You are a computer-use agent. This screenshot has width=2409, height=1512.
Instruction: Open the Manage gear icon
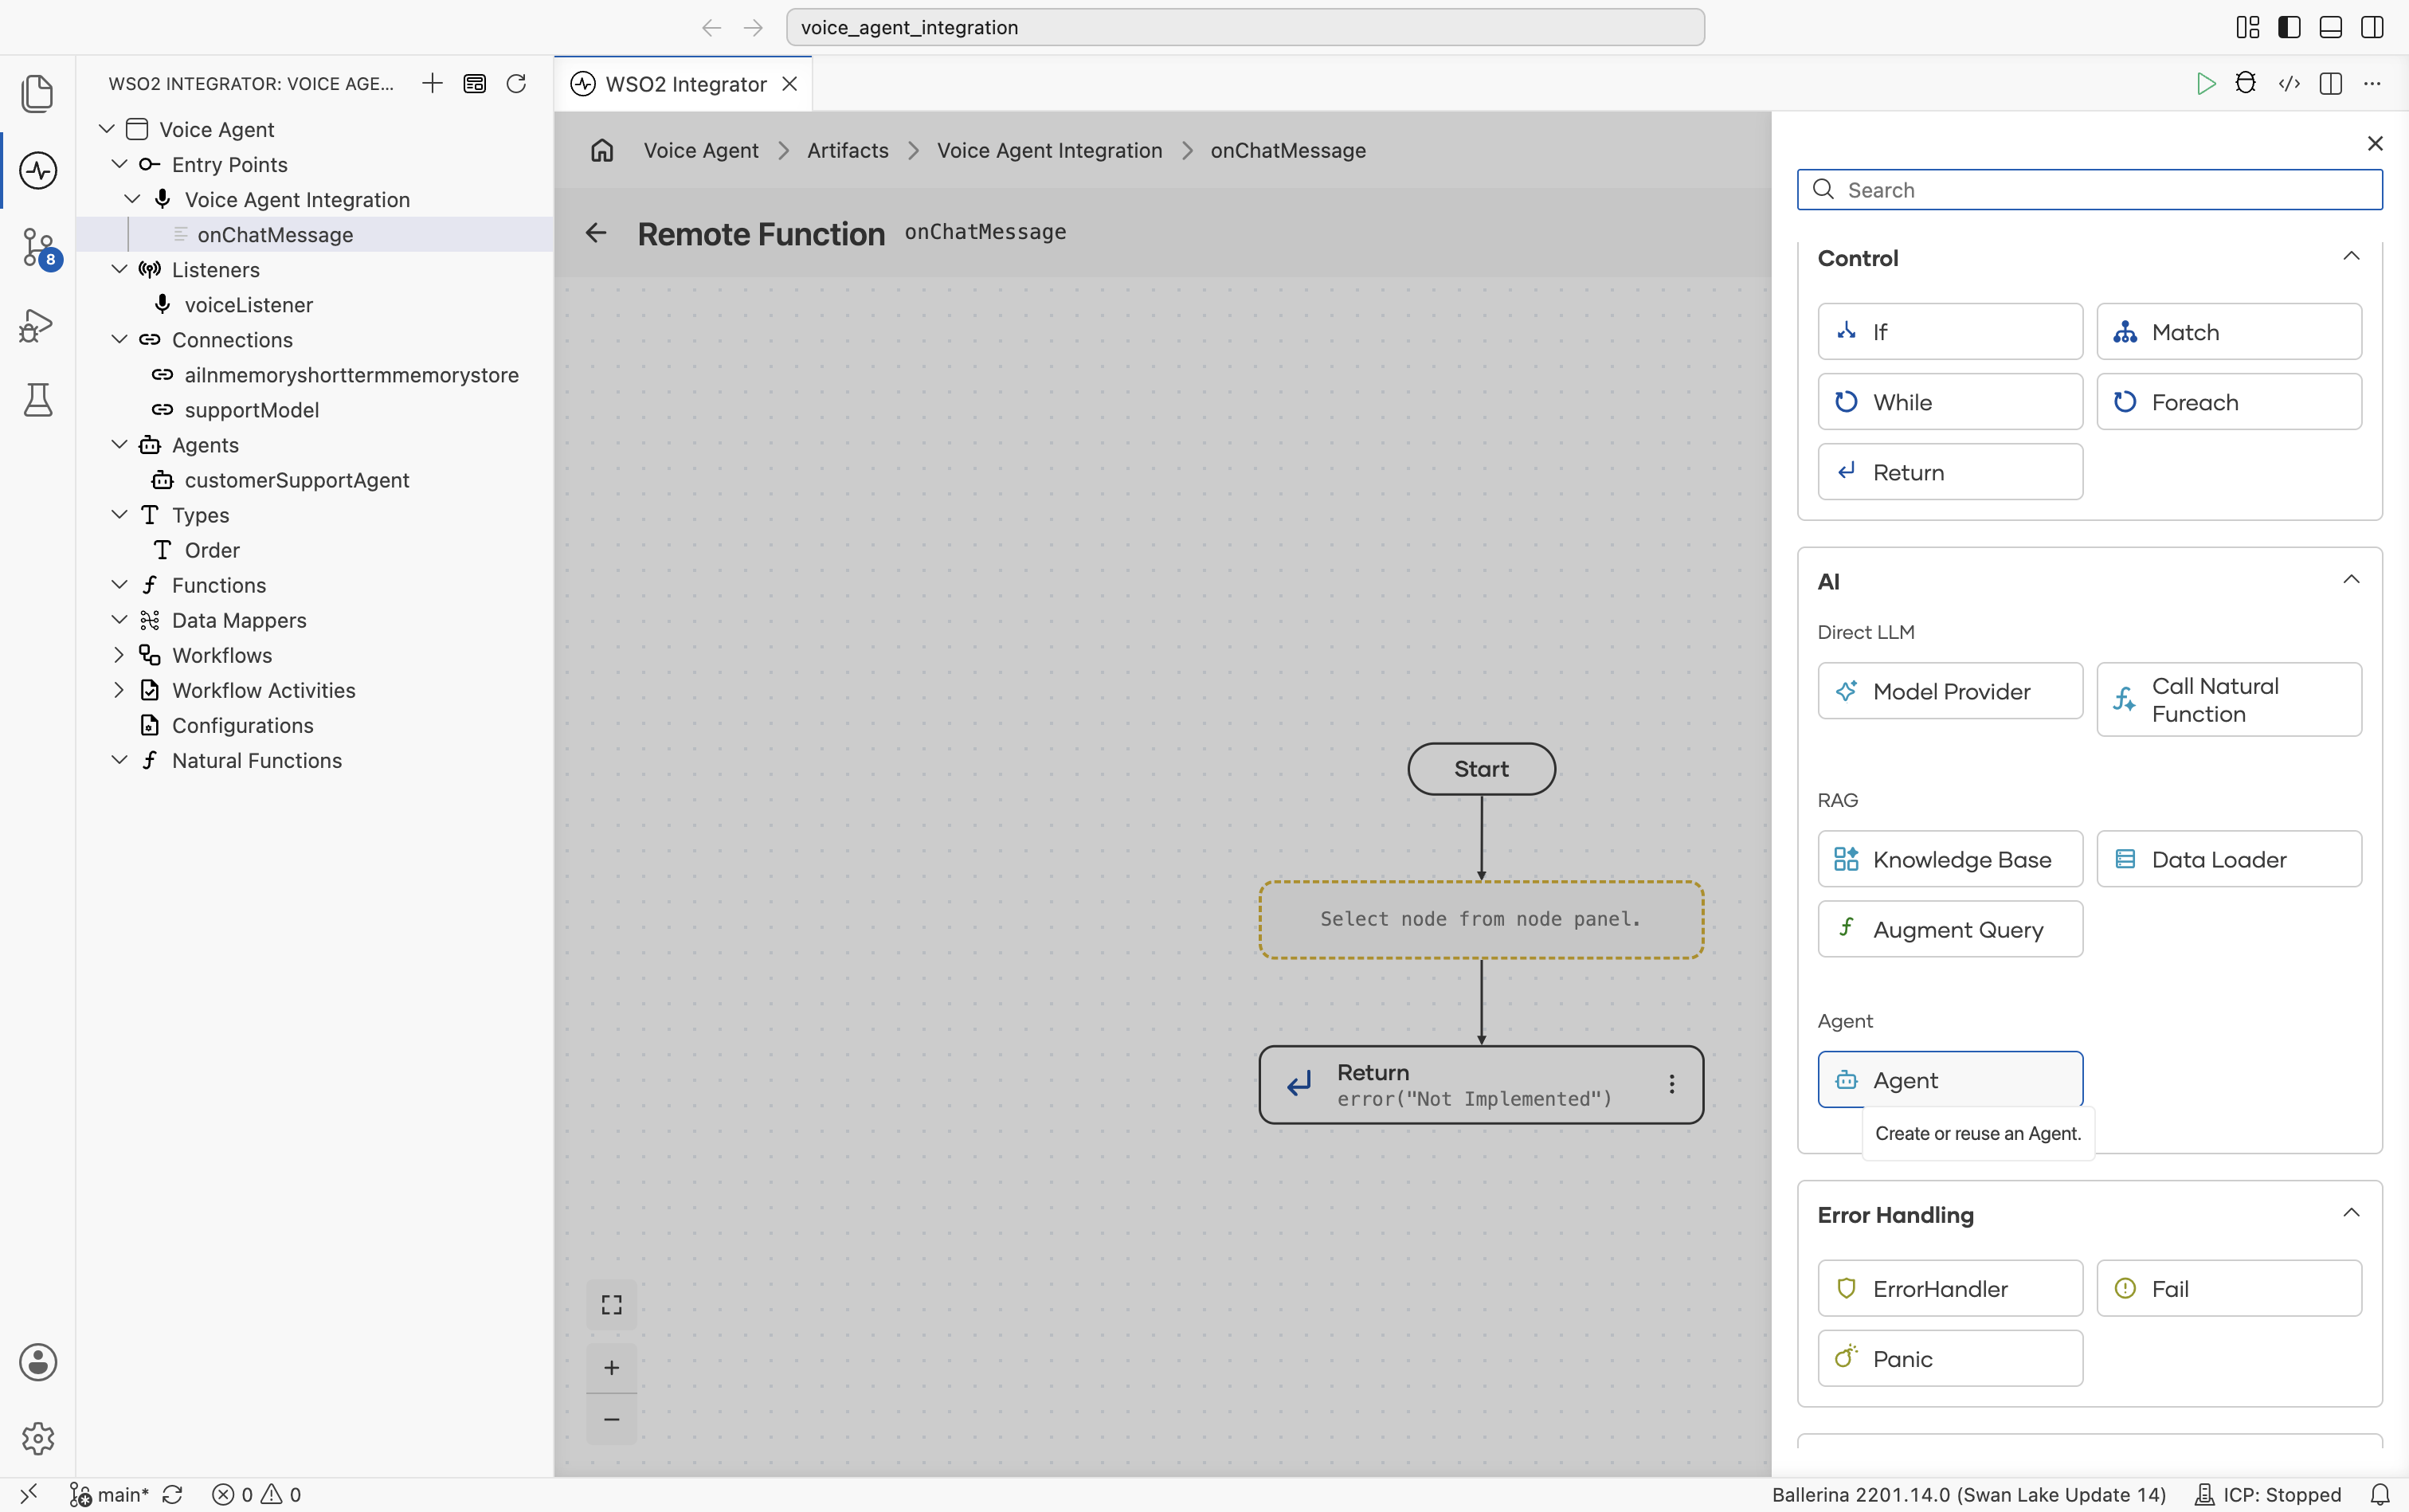(x=38, y=1438)
